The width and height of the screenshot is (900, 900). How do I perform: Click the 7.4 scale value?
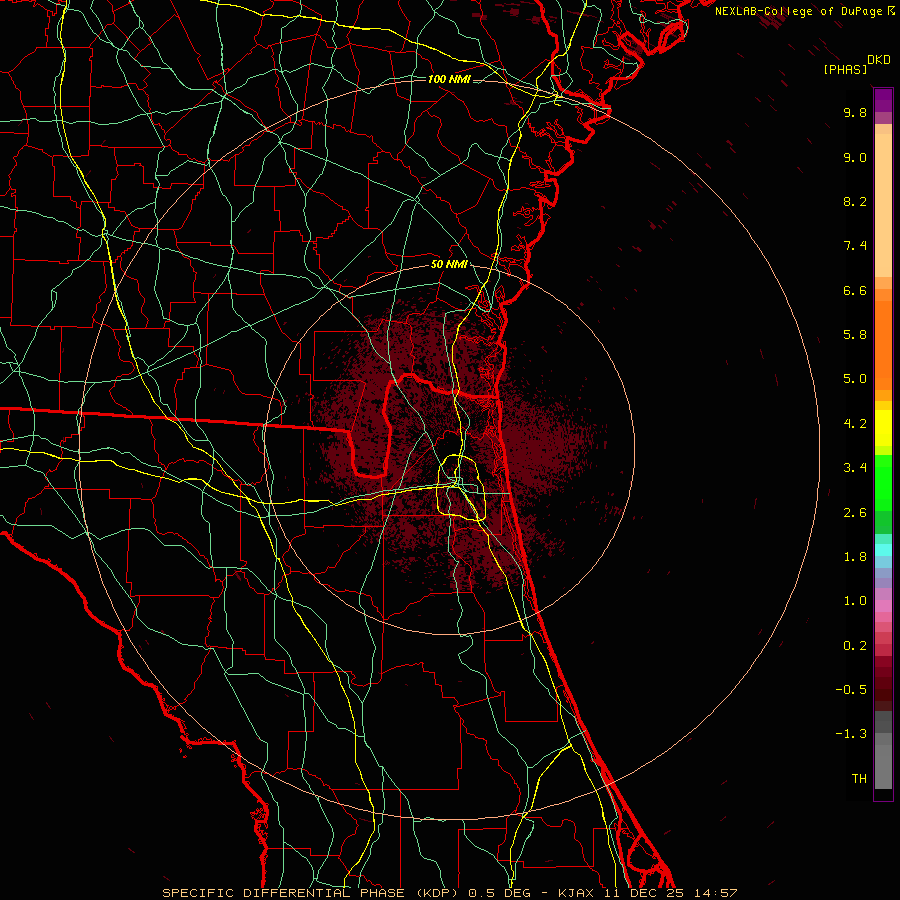point(855,246)
